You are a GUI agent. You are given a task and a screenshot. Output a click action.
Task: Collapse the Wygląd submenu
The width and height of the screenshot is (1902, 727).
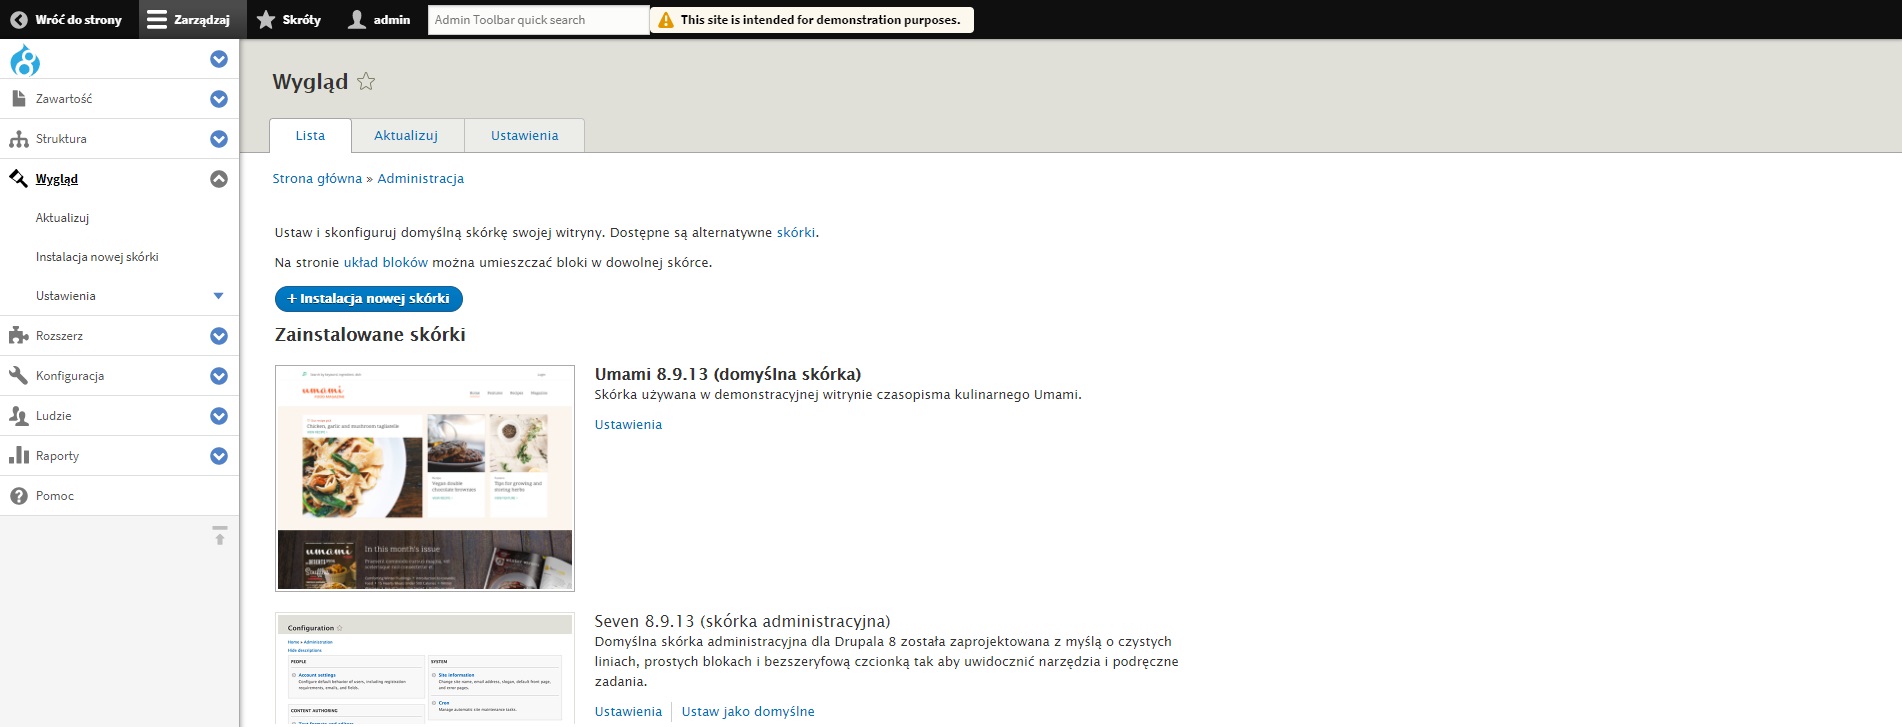pyautogui.click(x=219, y=179)
